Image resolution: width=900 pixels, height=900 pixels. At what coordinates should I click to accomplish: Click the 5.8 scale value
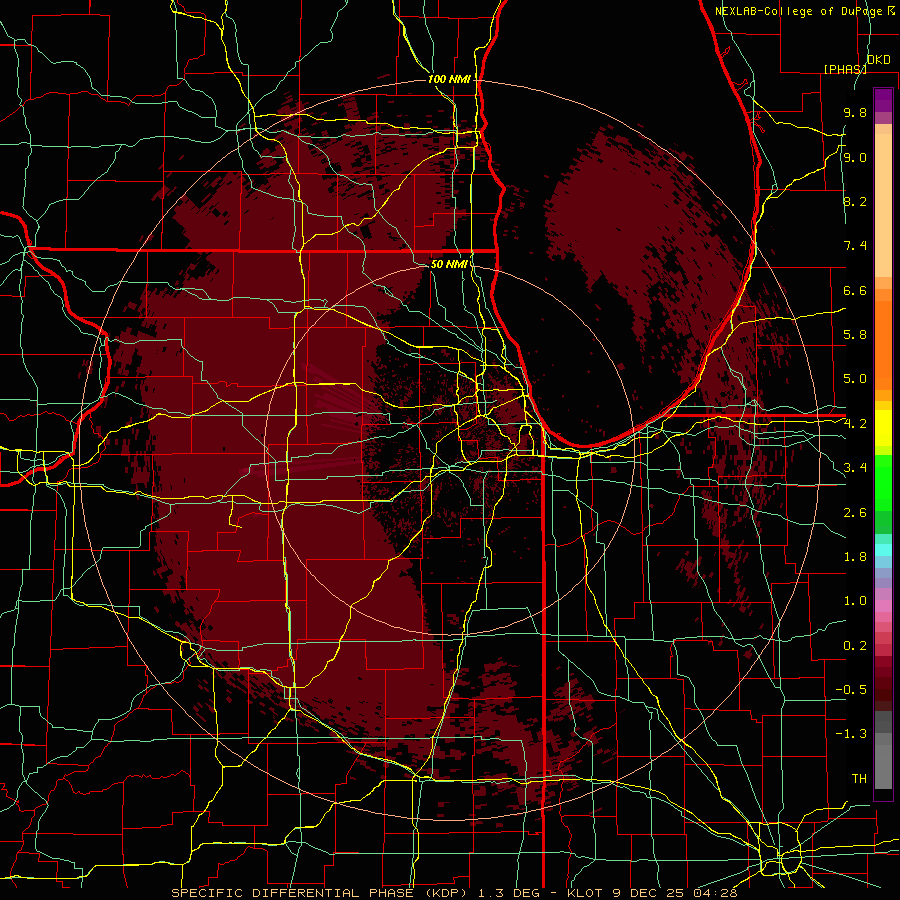click(x=855, y=335)
